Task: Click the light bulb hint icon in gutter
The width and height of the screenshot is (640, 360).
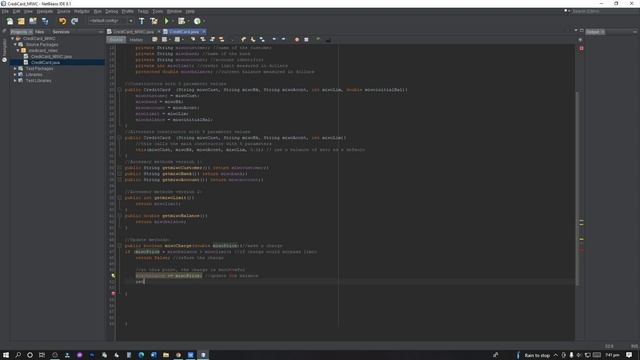Action: pos(113,276)
